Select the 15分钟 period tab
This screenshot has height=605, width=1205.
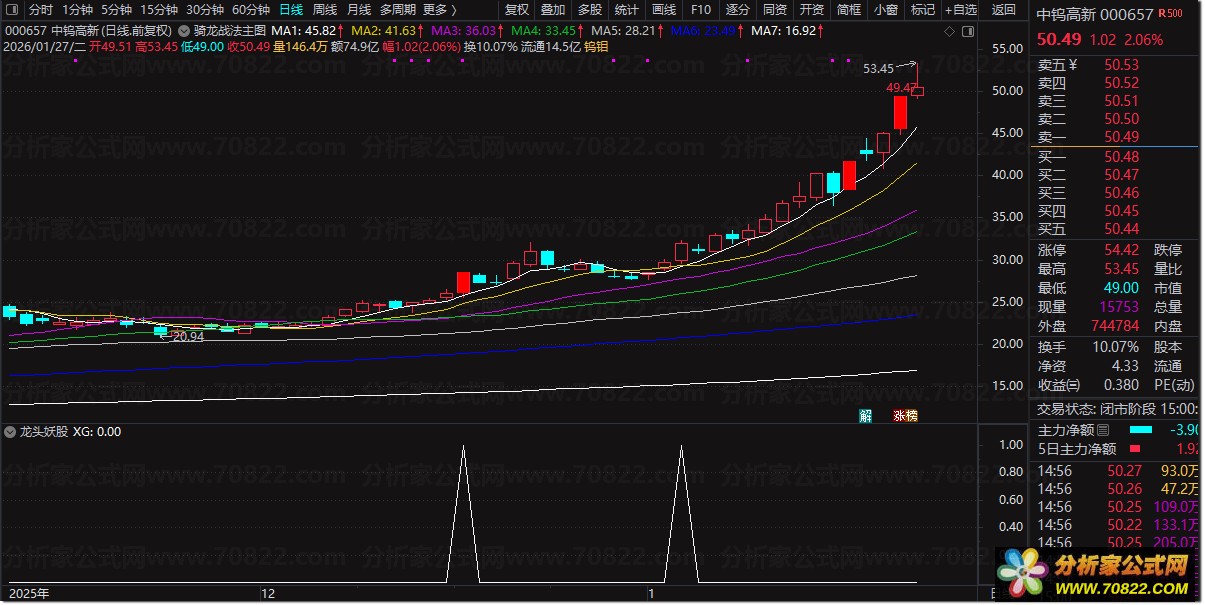point(159,9)
